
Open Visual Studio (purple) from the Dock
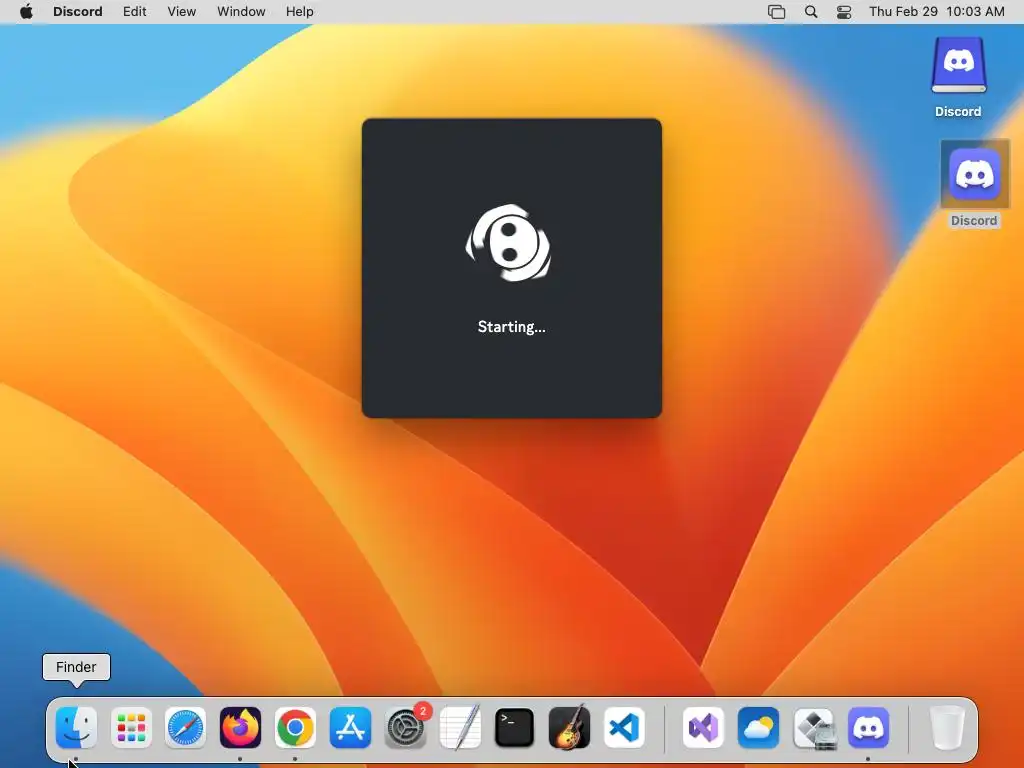703,727
